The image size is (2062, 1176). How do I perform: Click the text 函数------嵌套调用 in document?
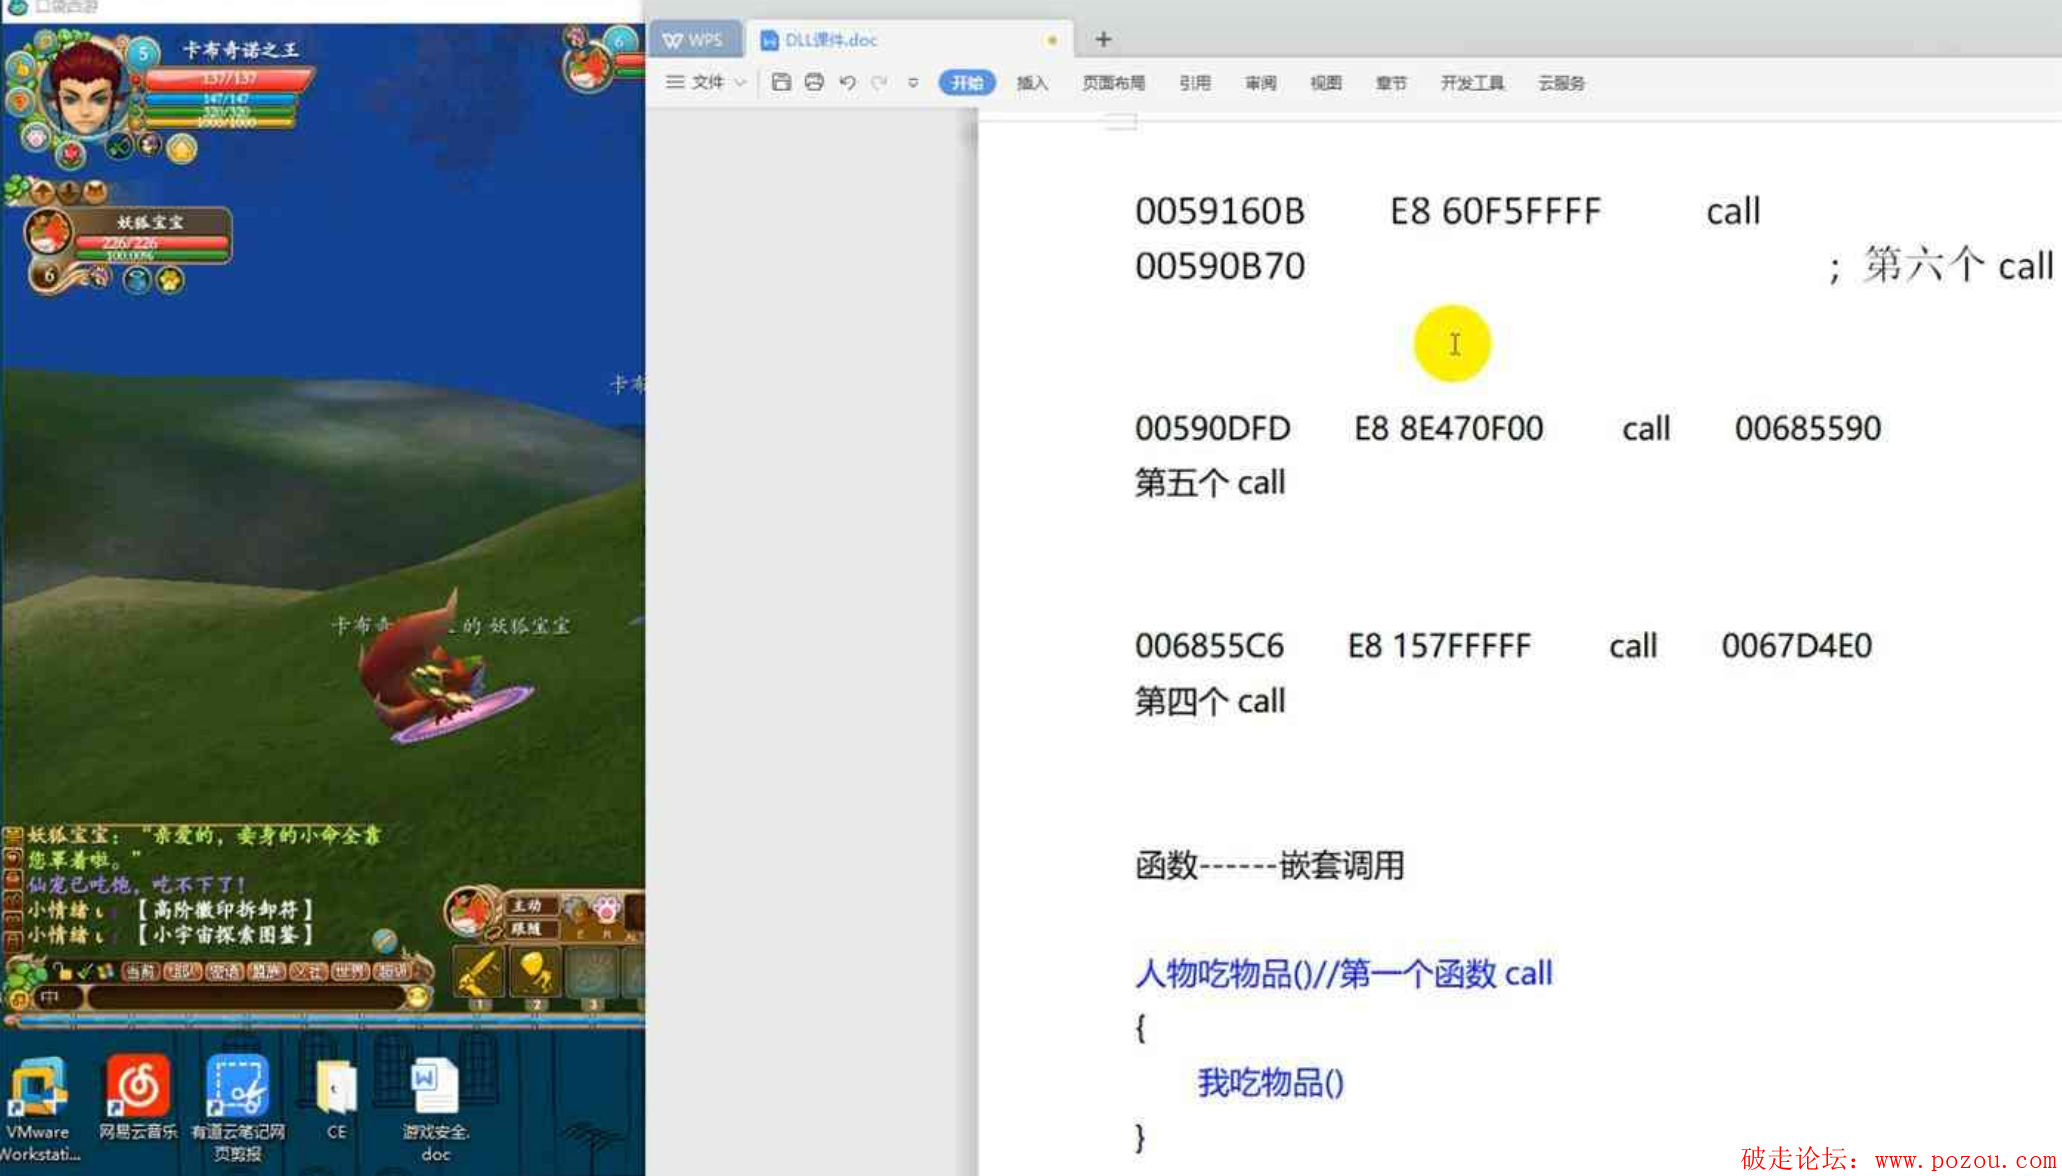click(x=1269, y=864)
